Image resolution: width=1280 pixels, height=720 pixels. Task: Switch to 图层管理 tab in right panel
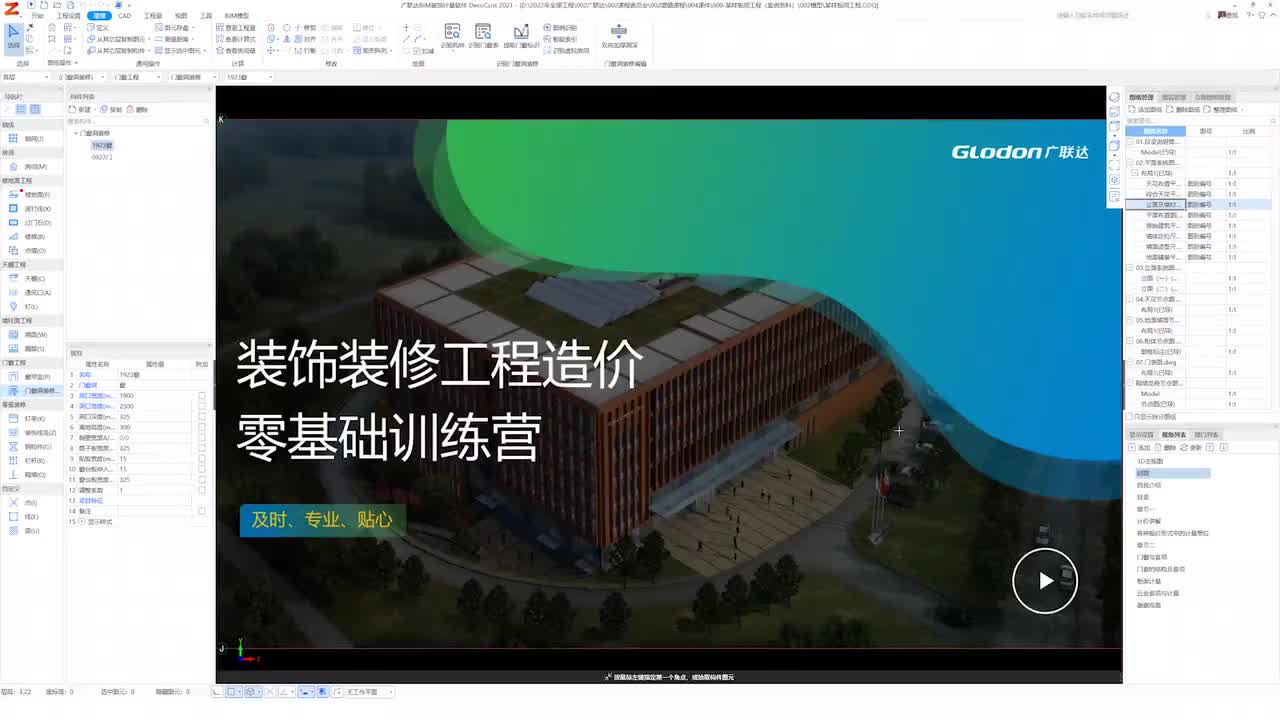coord(1173,97)
